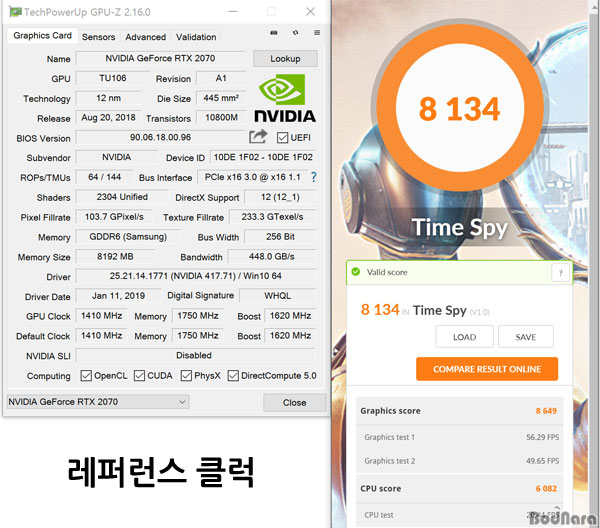Click the Pixel Fillrate value 103.7 GPixel/s
Viewport: 600px width, 528px height.
[x=114, y=217]
